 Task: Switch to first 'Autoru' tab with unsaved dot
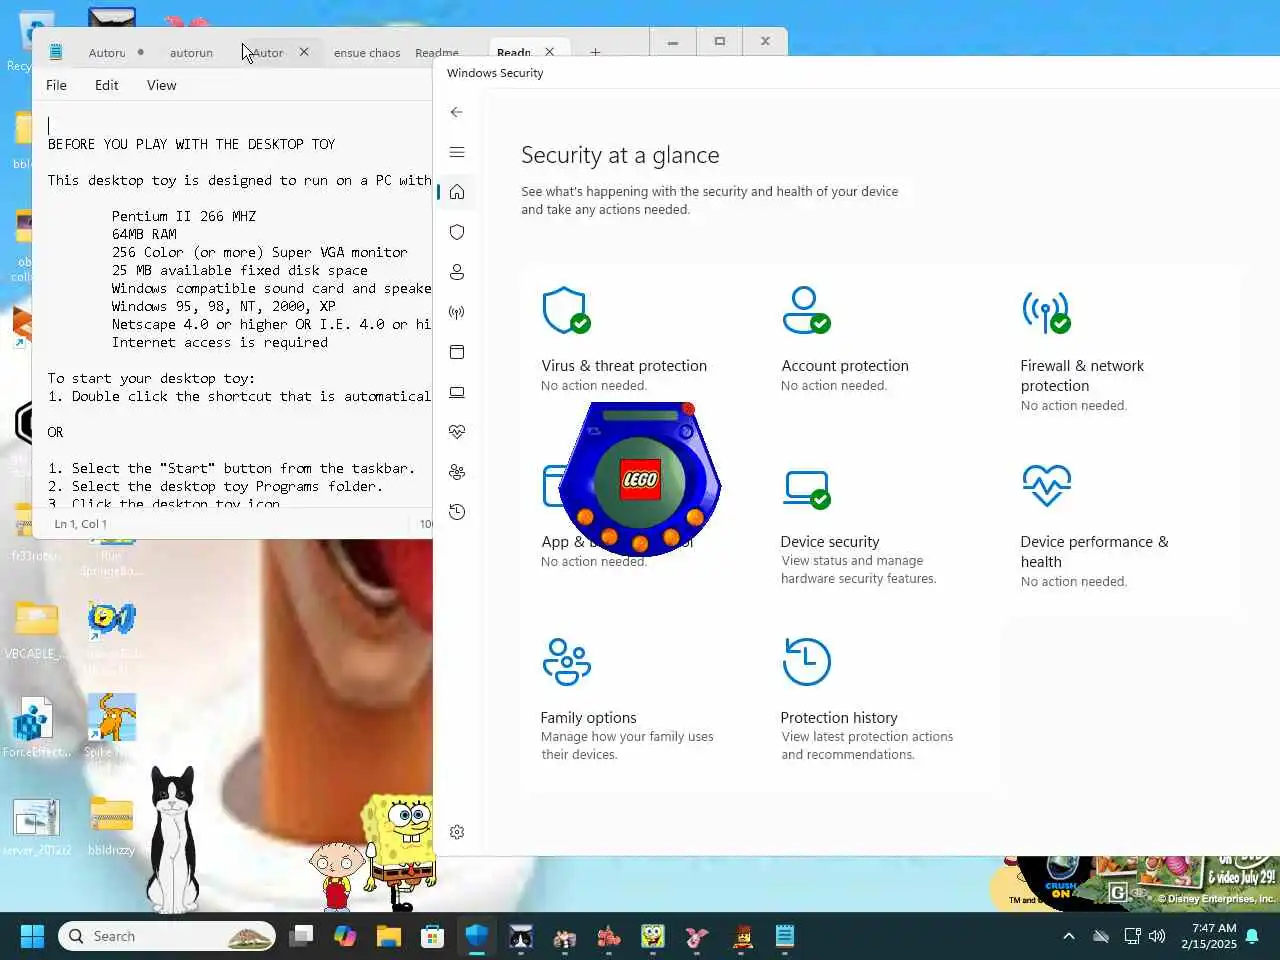pos(107,53)
